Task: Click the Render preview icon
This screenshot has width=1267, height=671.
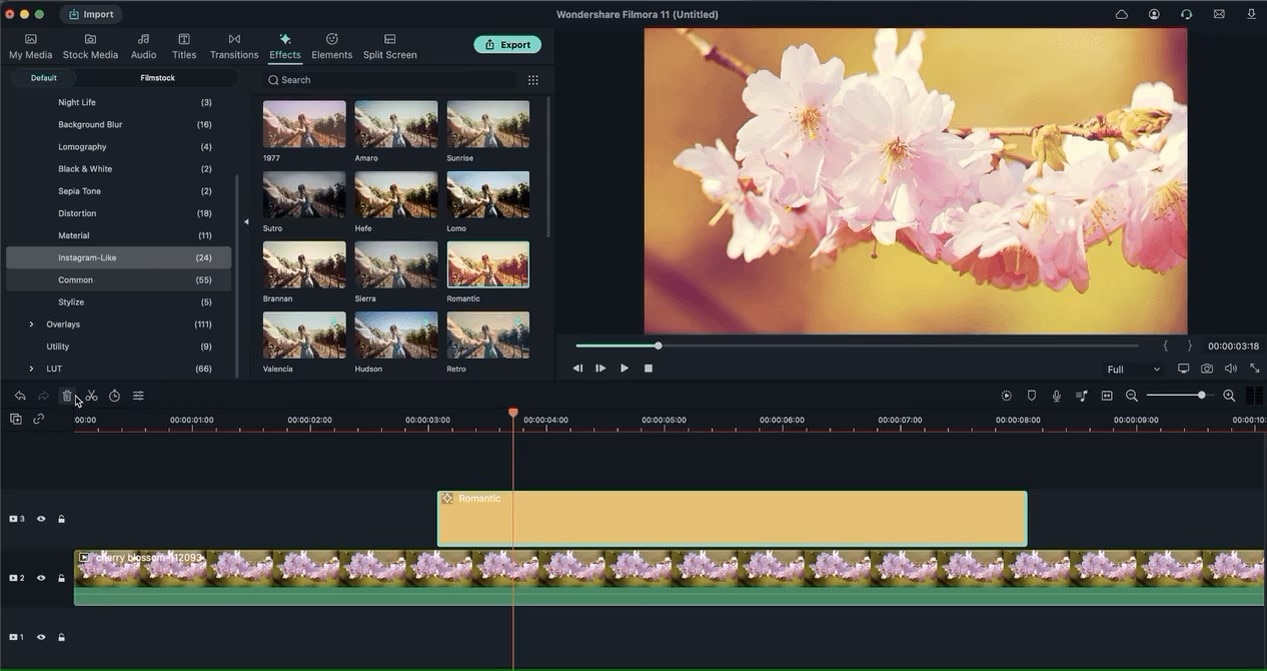Action: coord(1006,396)
